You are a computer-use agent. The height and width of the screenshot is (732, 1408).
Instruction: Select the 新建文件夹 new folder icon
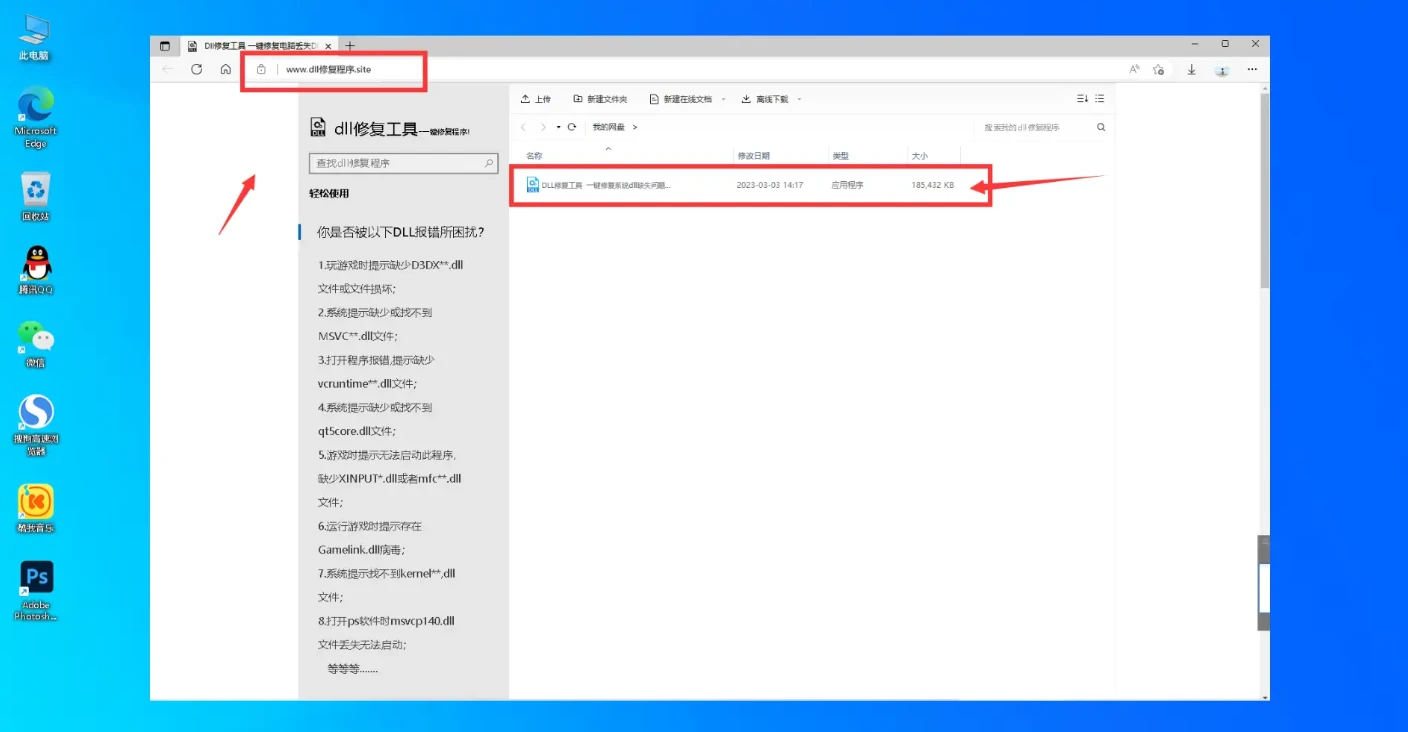pos(579,99)
